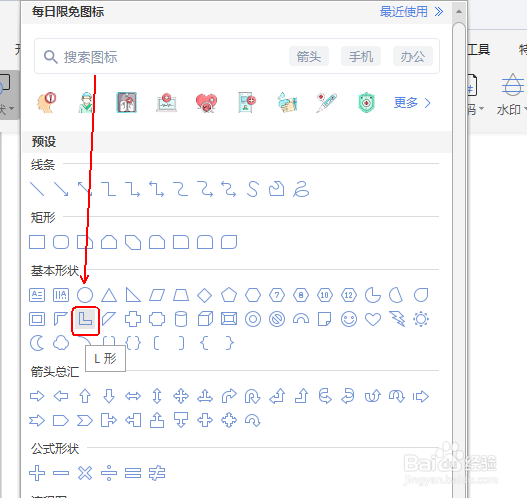Choose the no-symbol prohibited shape
Image resolution: width=527 pixels, height=498 pixels.
277,319
